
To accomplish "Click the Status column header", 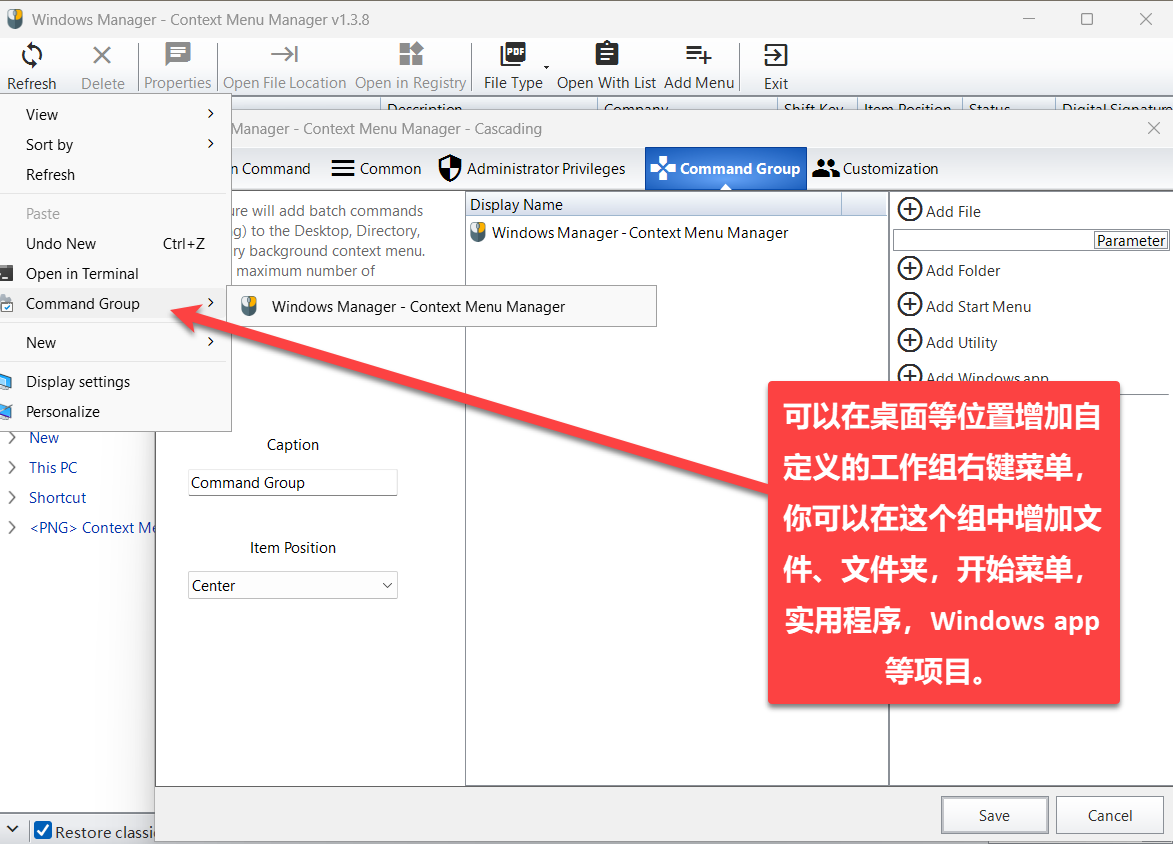I will pyautogui.click(x=1008, y=105).
